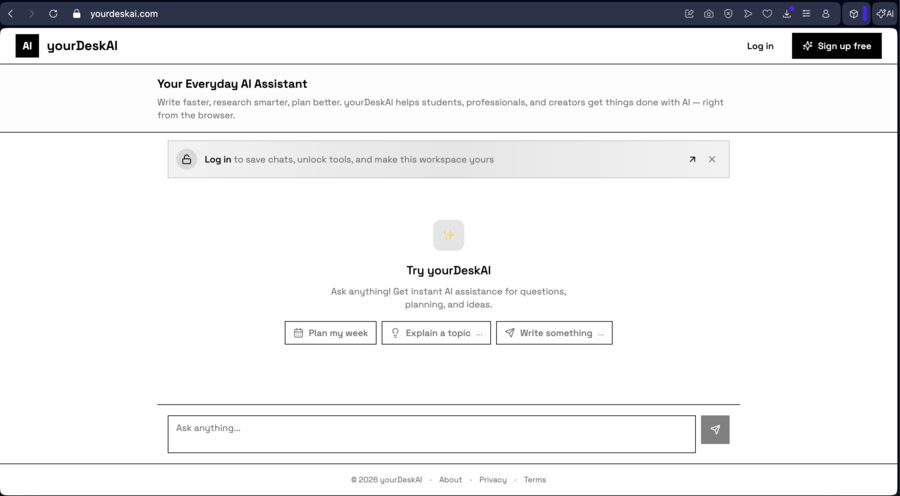Focus the Ask anything input field
The height and width of the screenshot is (496, 900).
(x=431, y=434)
